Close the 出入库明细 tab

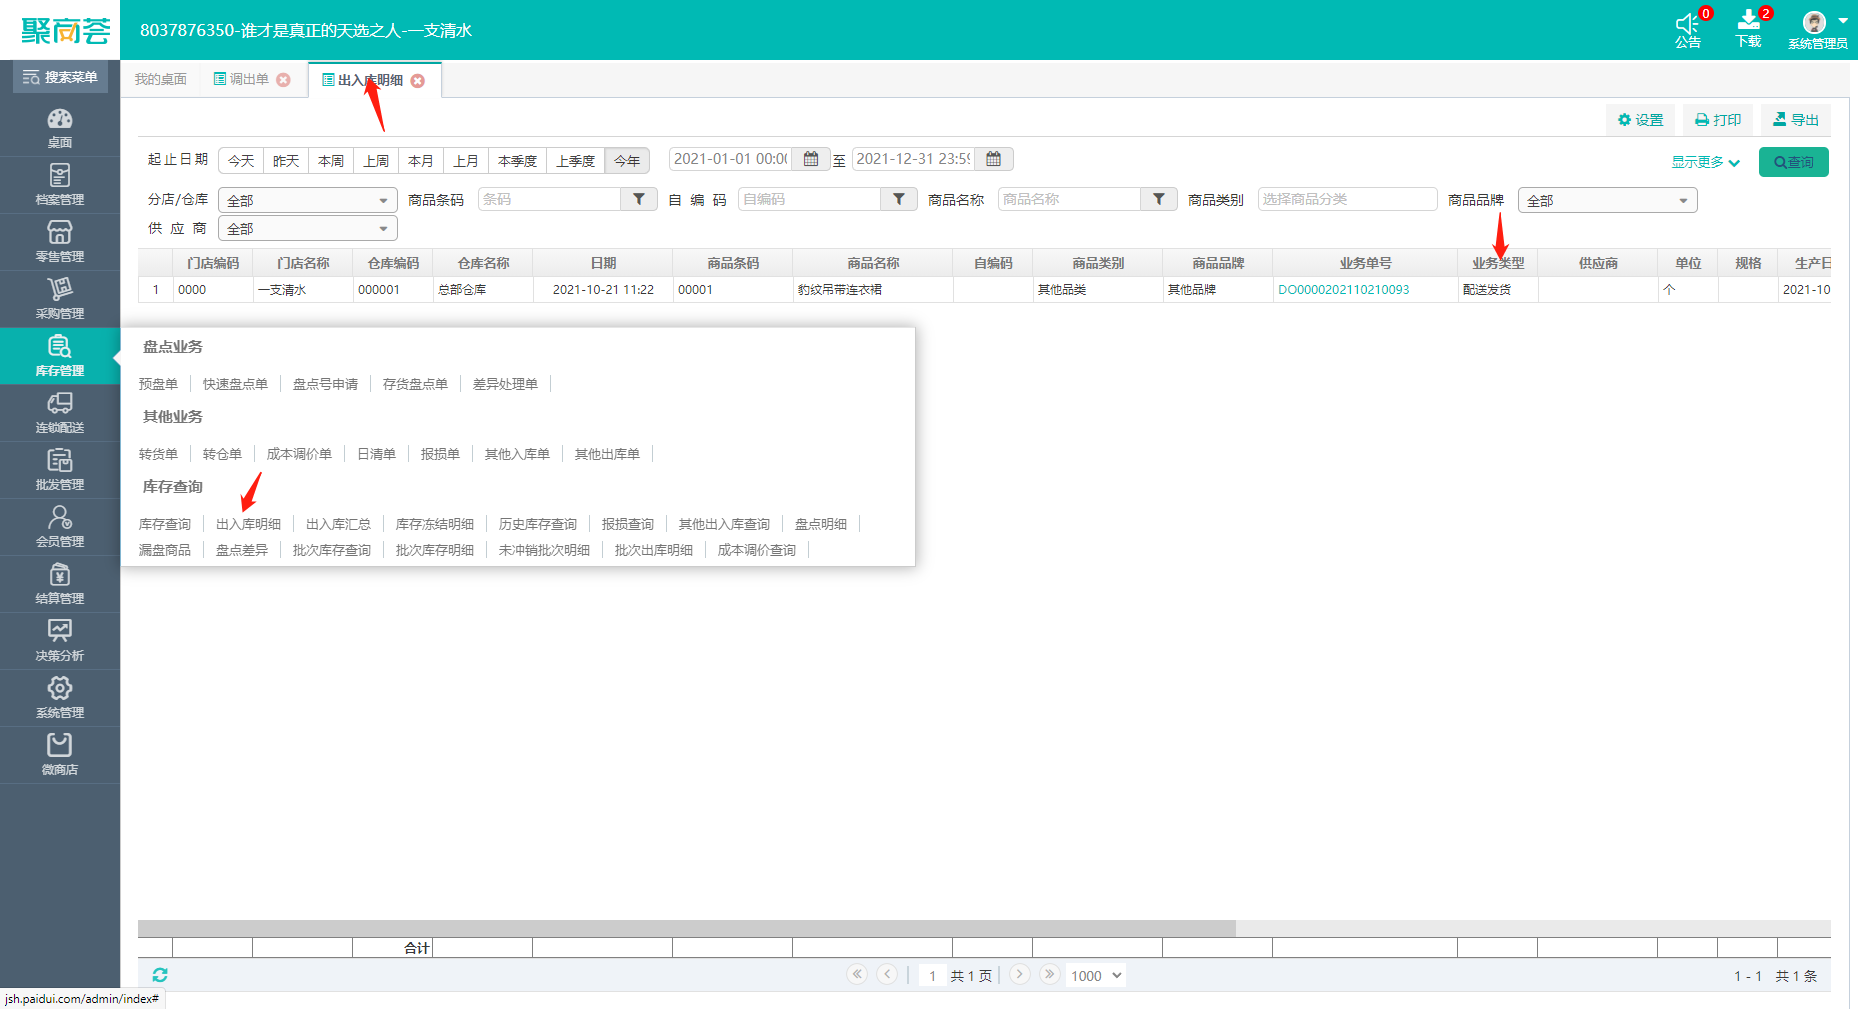pyautogui.click(x=418, y=81)
